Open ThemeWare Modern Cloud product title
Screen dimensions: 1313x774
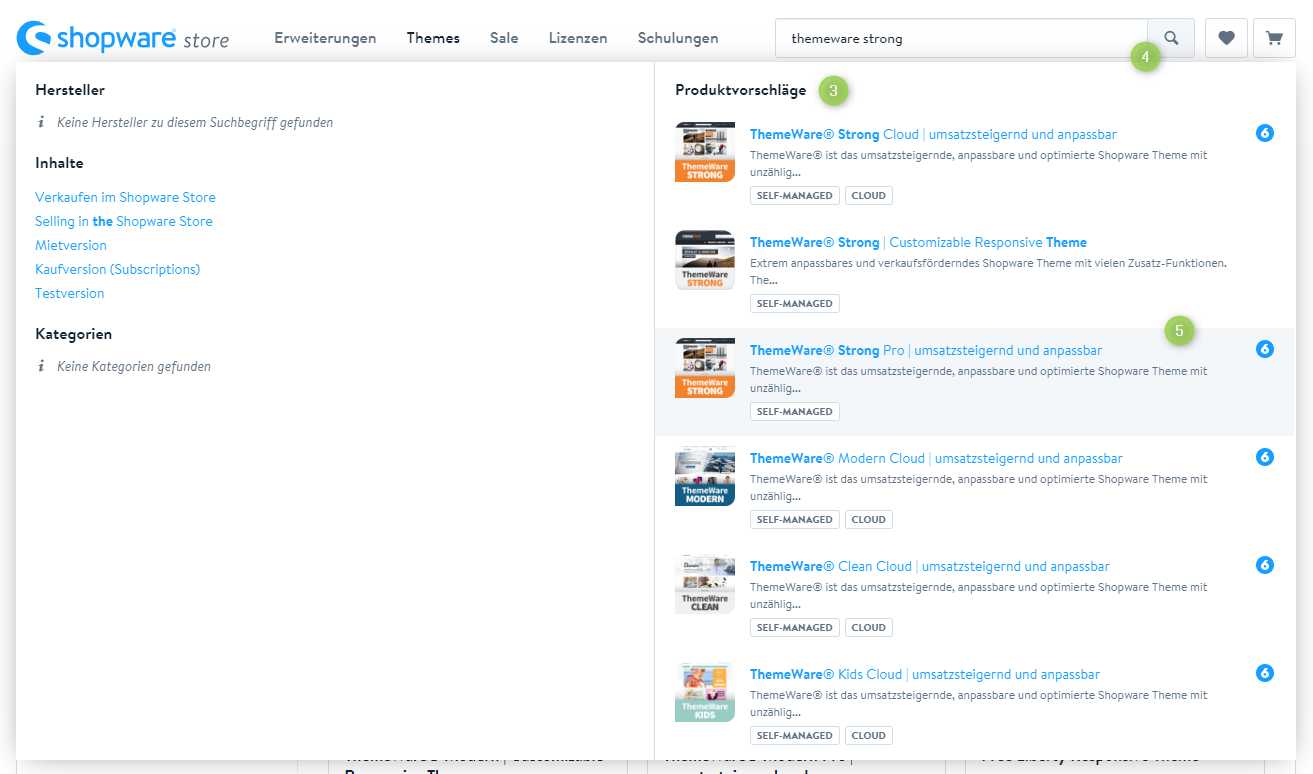(x=936, y=458)
